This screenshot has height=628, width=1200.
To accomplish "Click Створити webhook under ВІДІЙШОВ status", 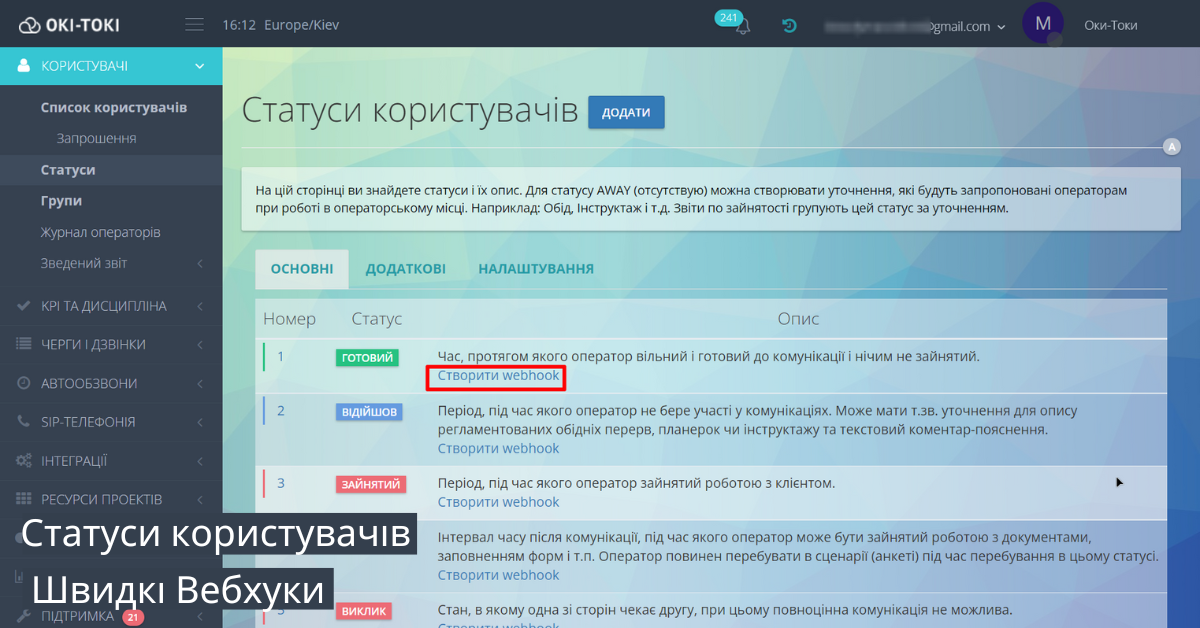I will [x=497, y=447].
